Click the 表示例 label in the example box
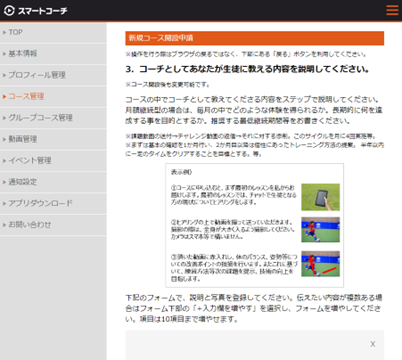Viewport: 402px width, 360px height. pyautogui.click(x=181, y=172)
